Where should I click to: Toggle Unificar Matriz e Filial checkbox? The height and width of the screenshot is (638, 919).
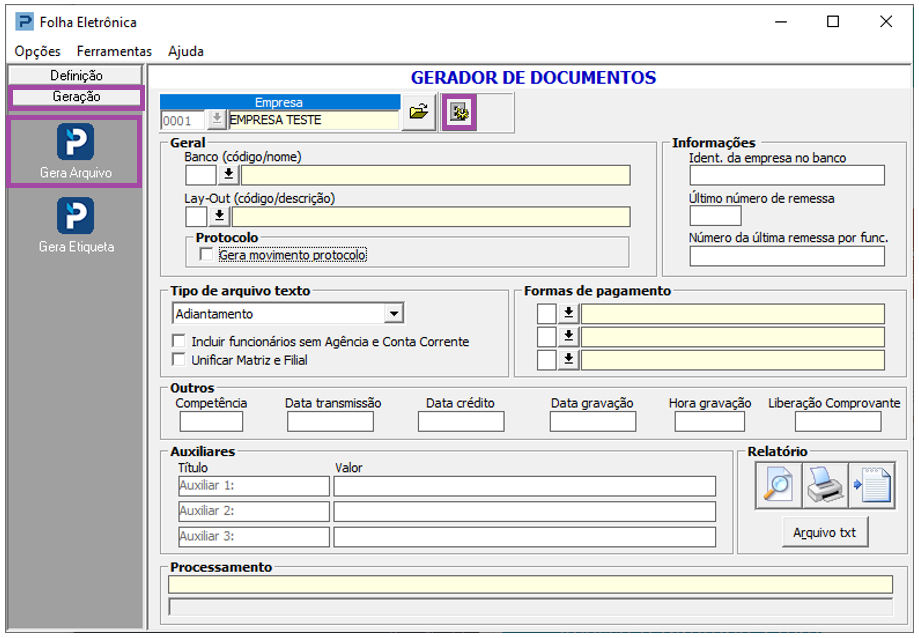(180, 359)
